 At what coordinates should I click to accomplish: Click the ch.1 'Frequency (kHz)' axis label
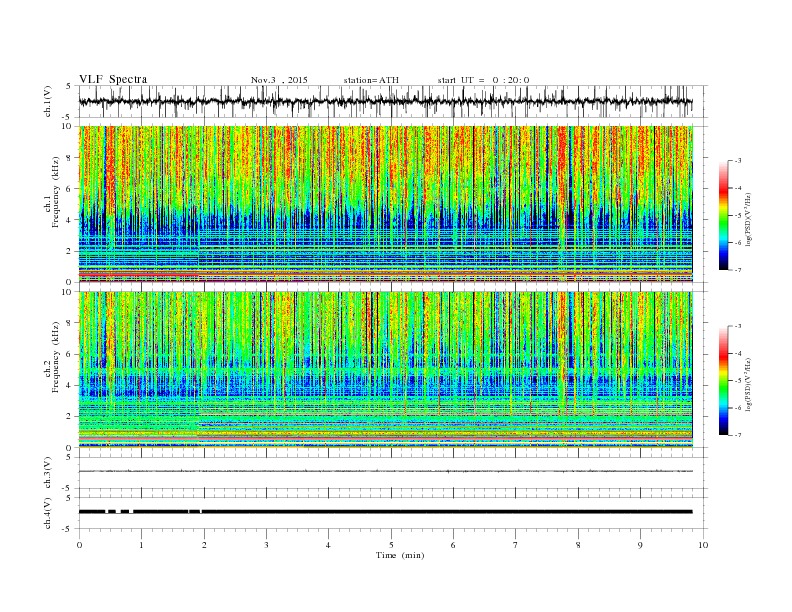click(x=56, y=192)
